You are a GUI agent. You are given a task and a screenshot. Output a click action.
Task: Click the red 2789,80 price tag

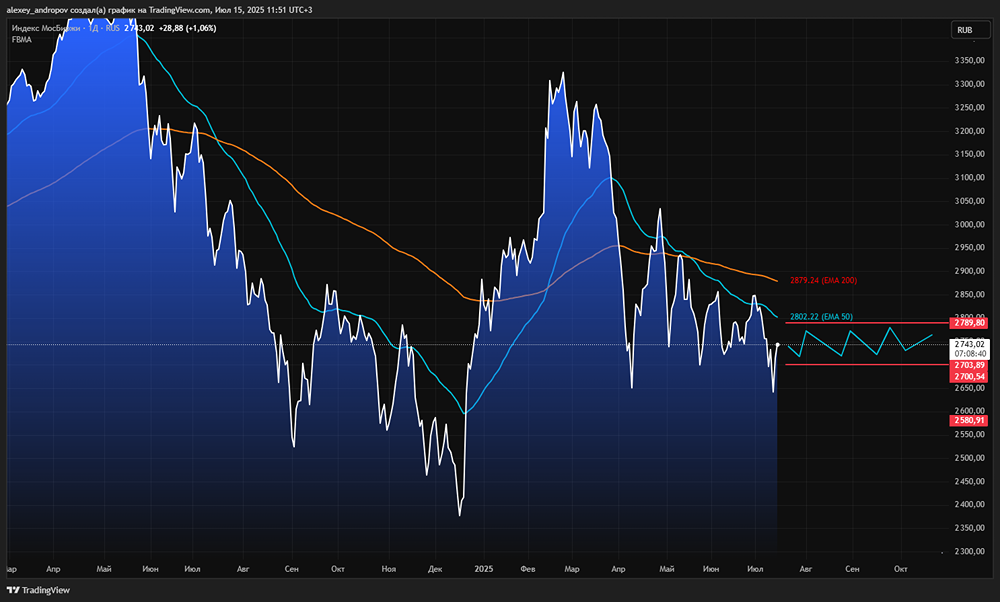tap(970, 323)
